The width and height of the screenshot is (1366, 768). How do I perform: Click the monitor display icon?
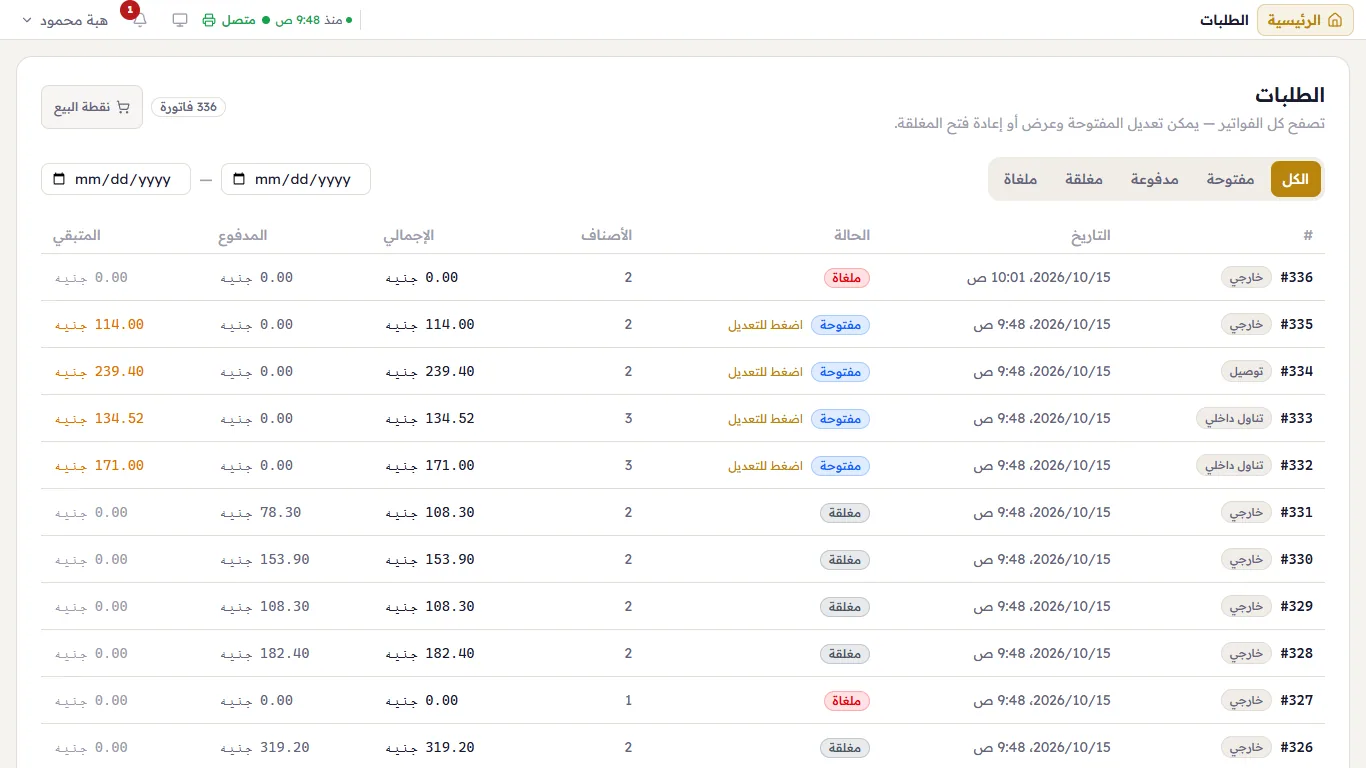pyautogui.click(x=180, y=20)
